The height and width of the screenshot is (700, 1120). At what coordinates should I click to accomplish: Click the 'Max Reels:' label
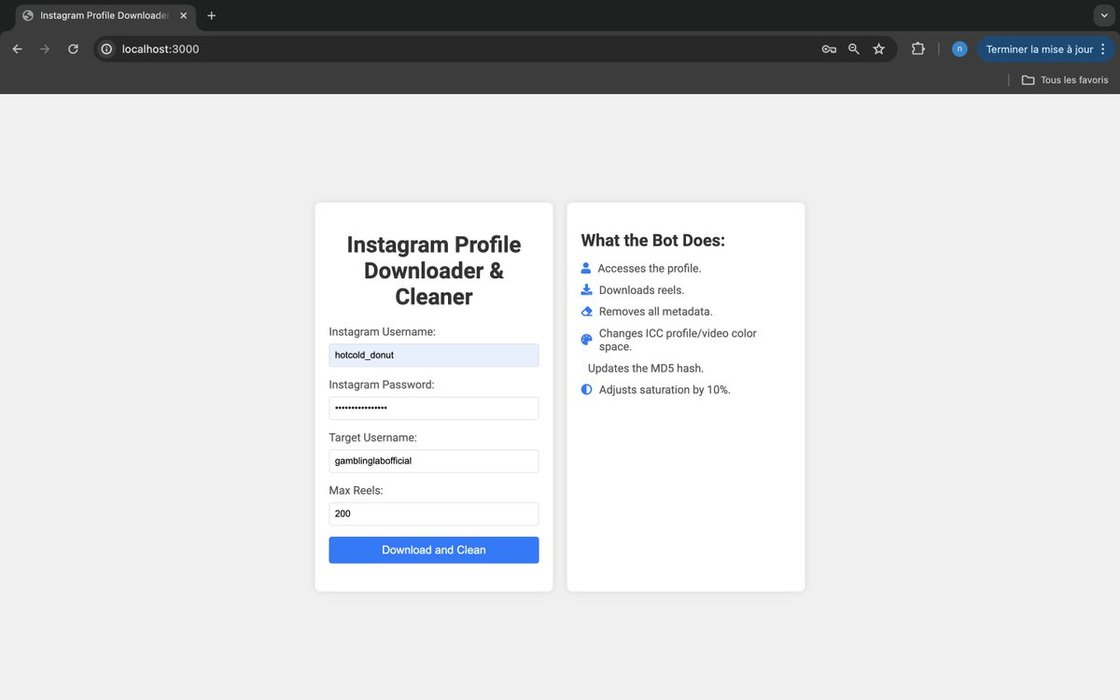(356, 491)
